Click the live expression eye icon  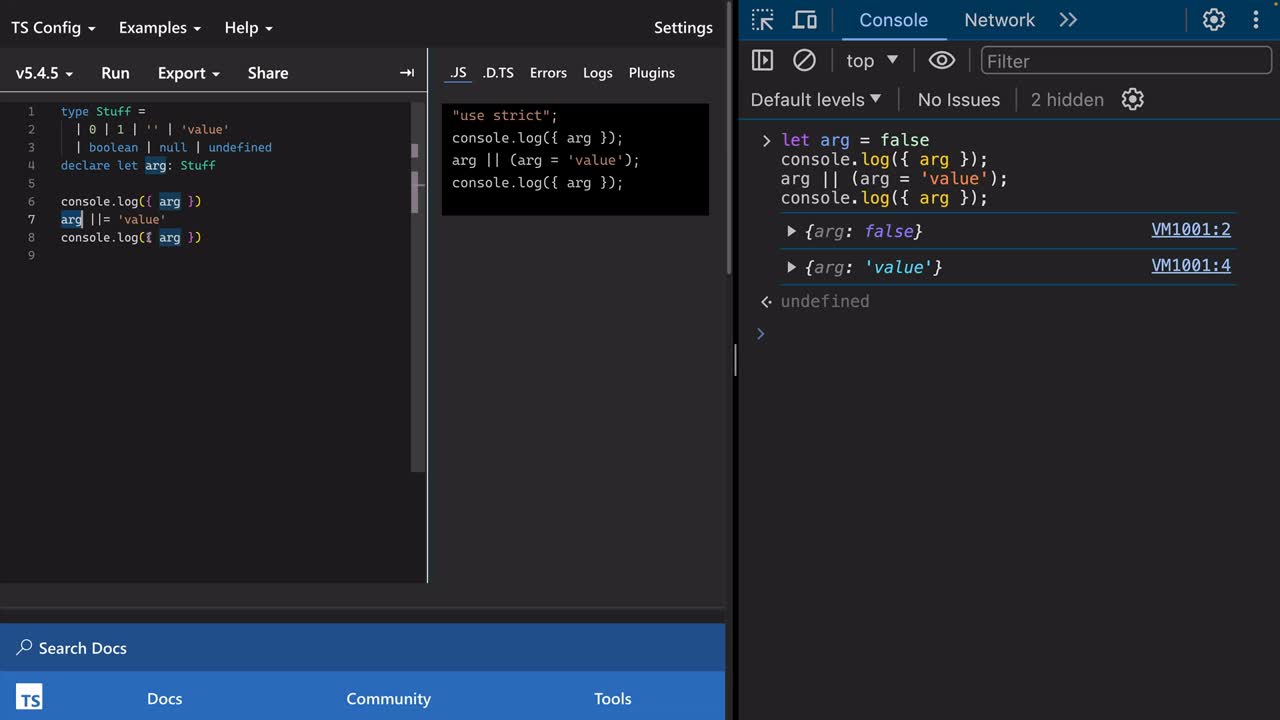(941, 61)
